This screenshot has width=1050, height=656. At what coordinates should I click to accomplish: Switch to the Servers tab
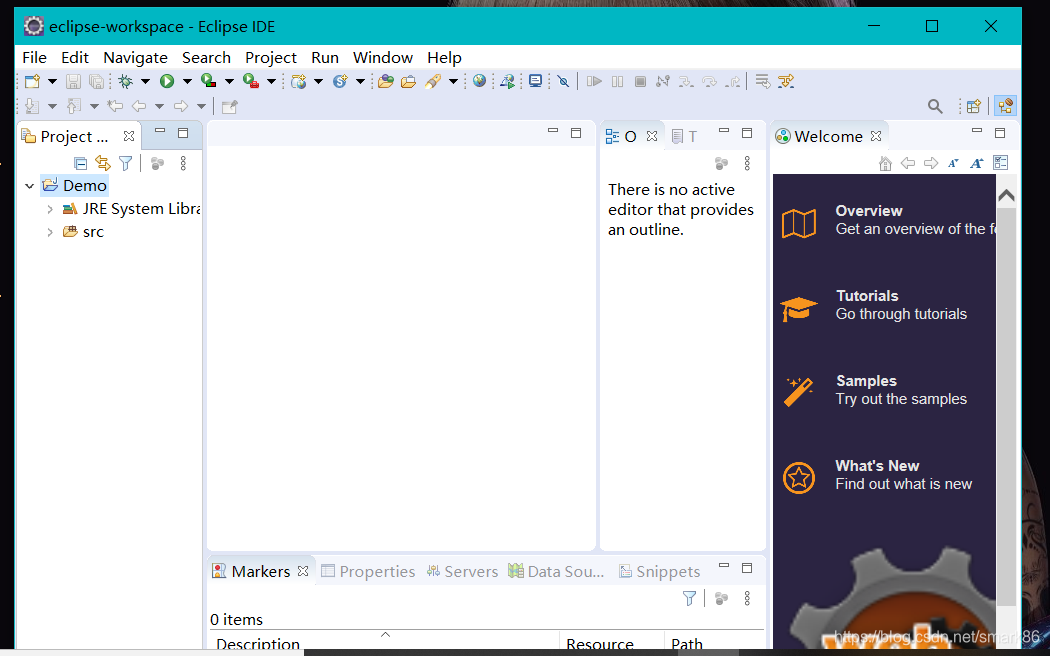463,572
